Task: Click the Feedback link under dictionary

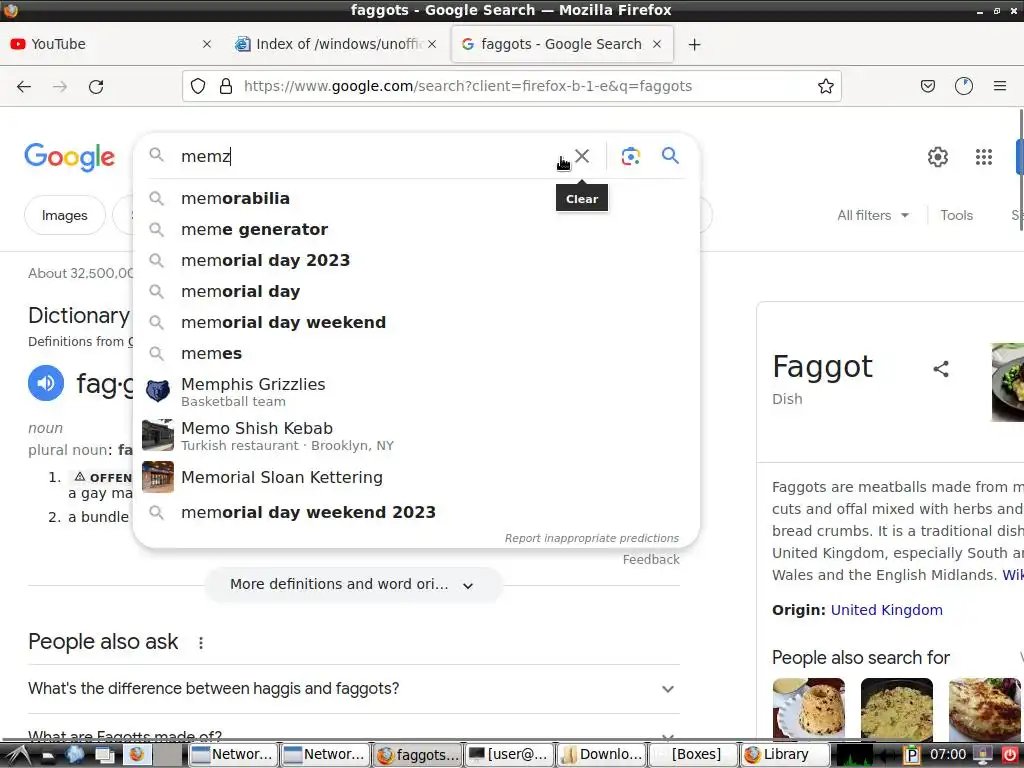Action: point(651,560)
